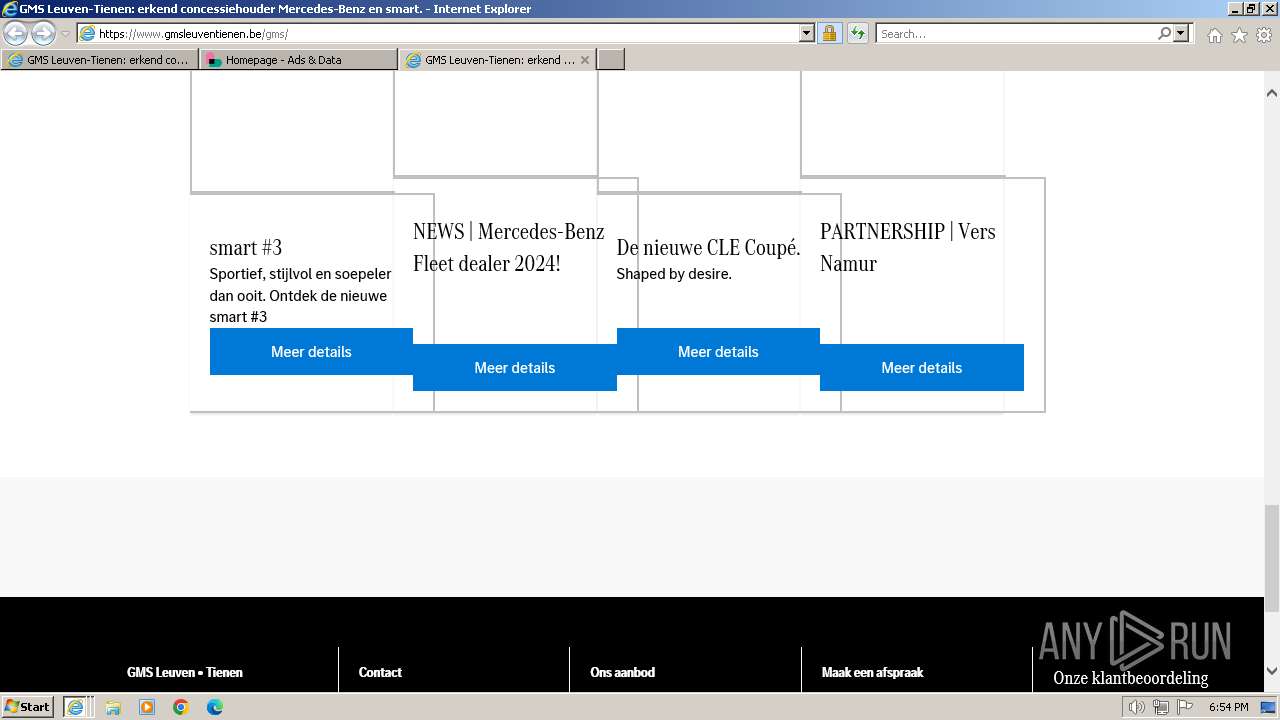Click the Ons aanbod footer heading
The image size is (1280, 720).
(x=622, y=672)
